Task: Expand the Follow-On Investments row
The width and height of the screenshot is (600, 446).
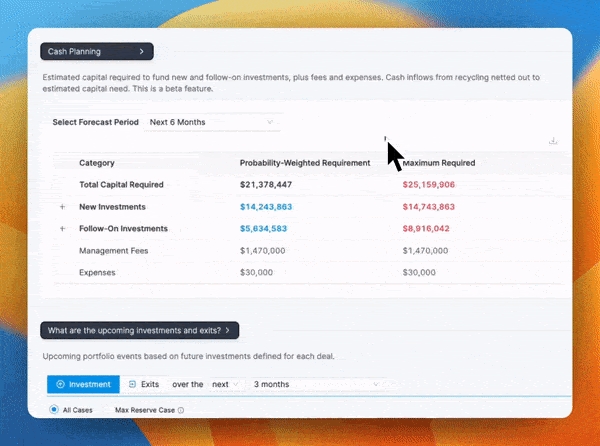Action: (62, 229)
